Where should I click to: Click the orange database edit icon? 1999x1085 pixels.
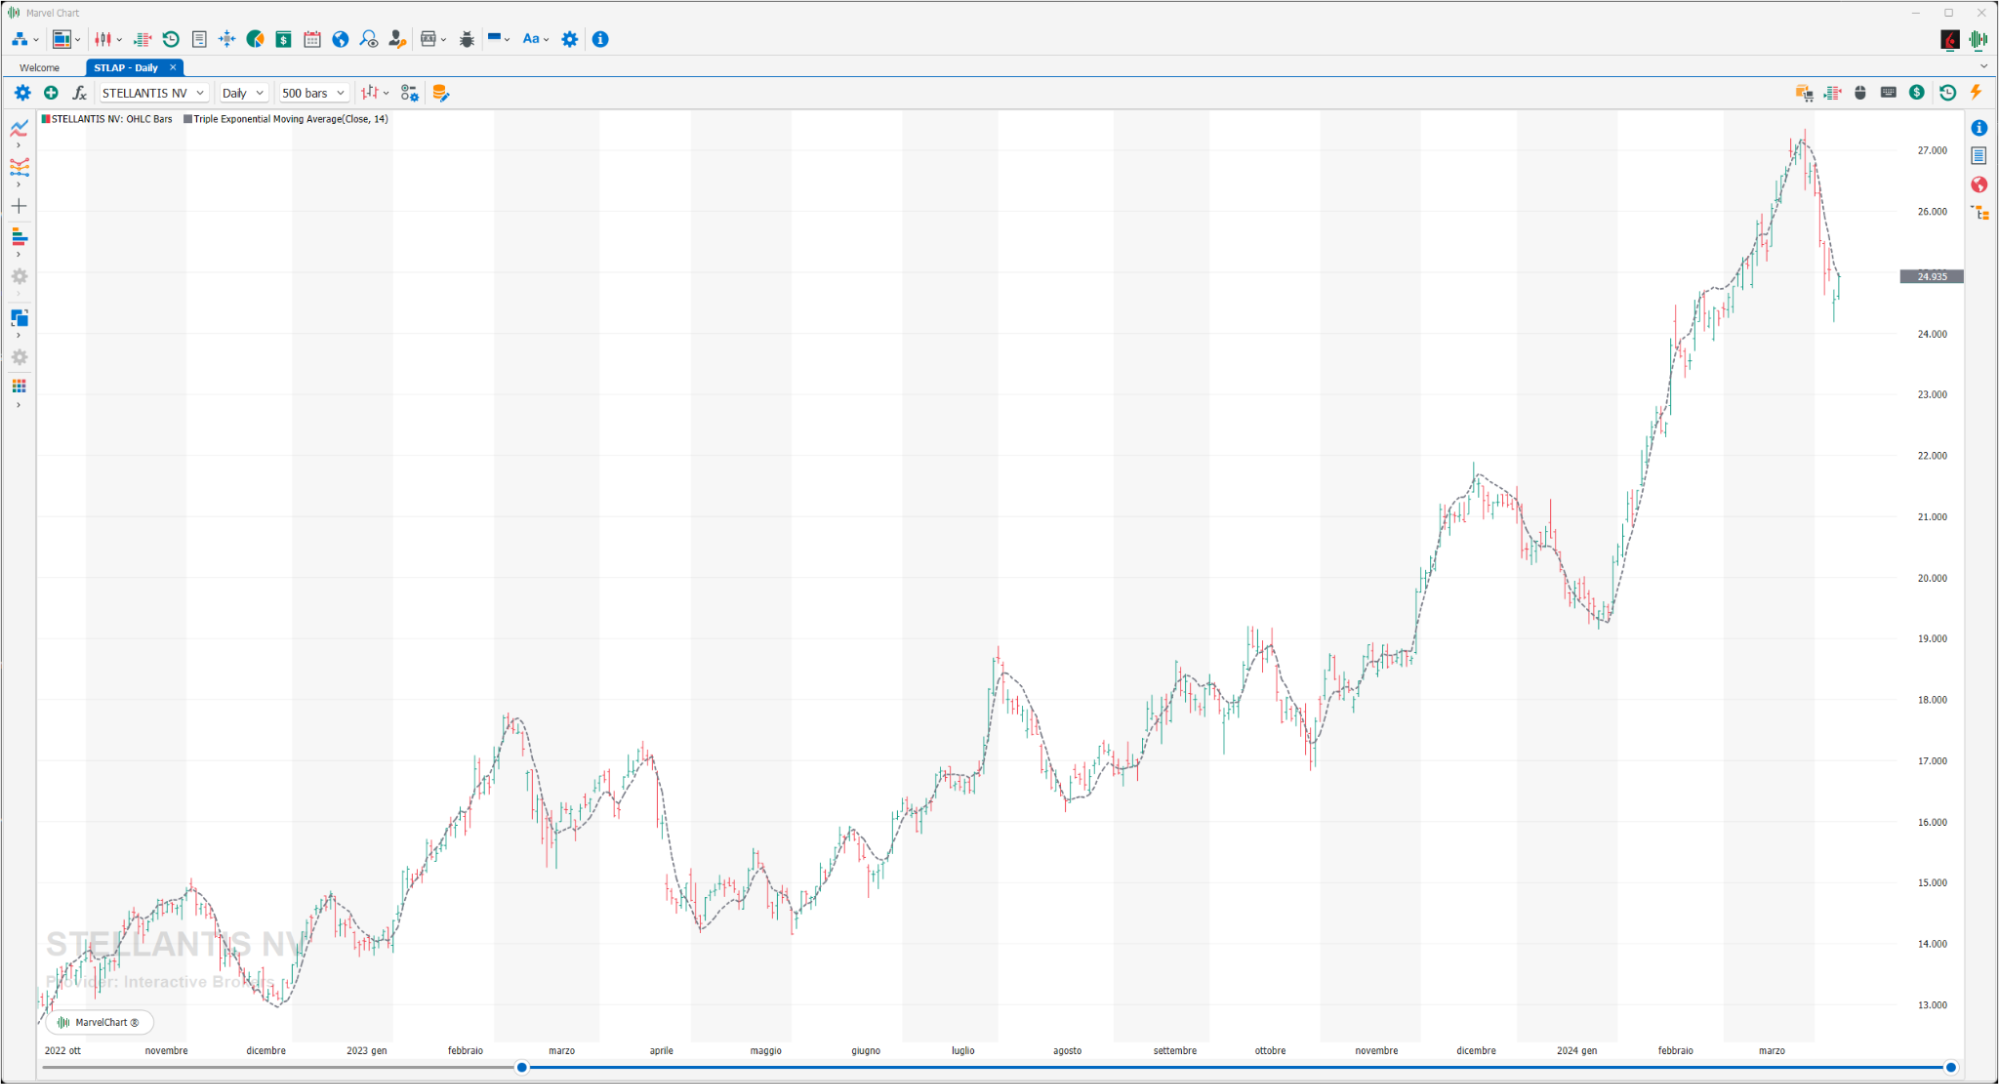coord(440,93)
